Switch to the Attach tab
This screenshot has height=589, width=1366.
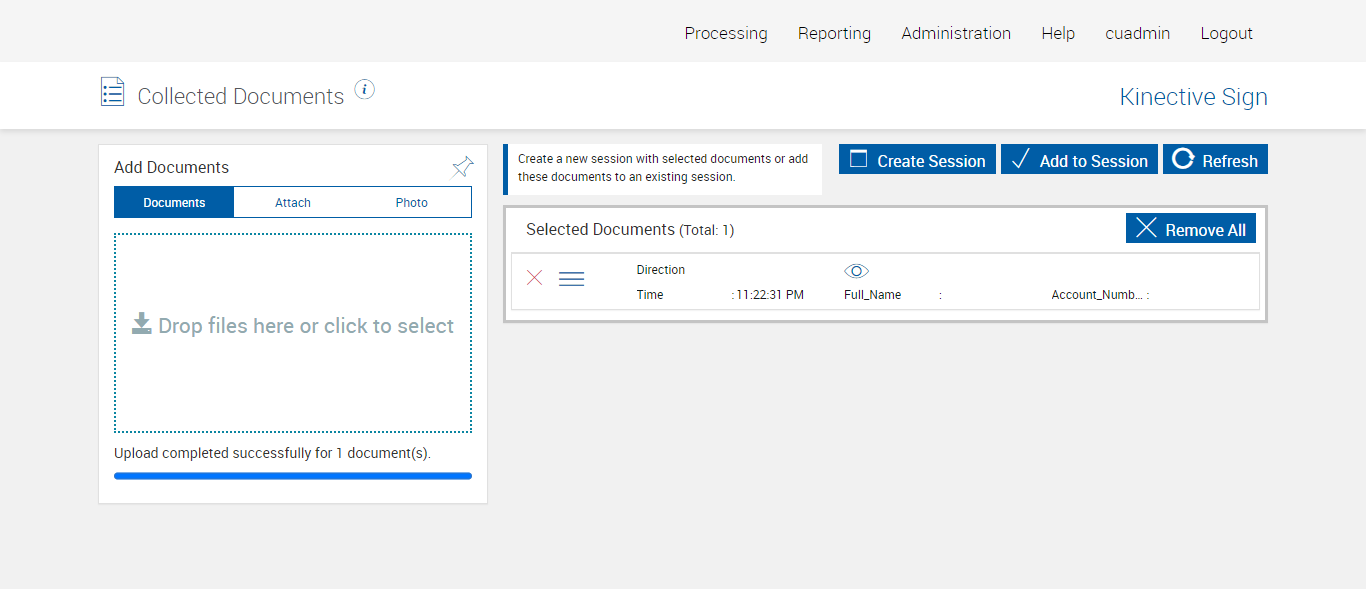point(293,203)
